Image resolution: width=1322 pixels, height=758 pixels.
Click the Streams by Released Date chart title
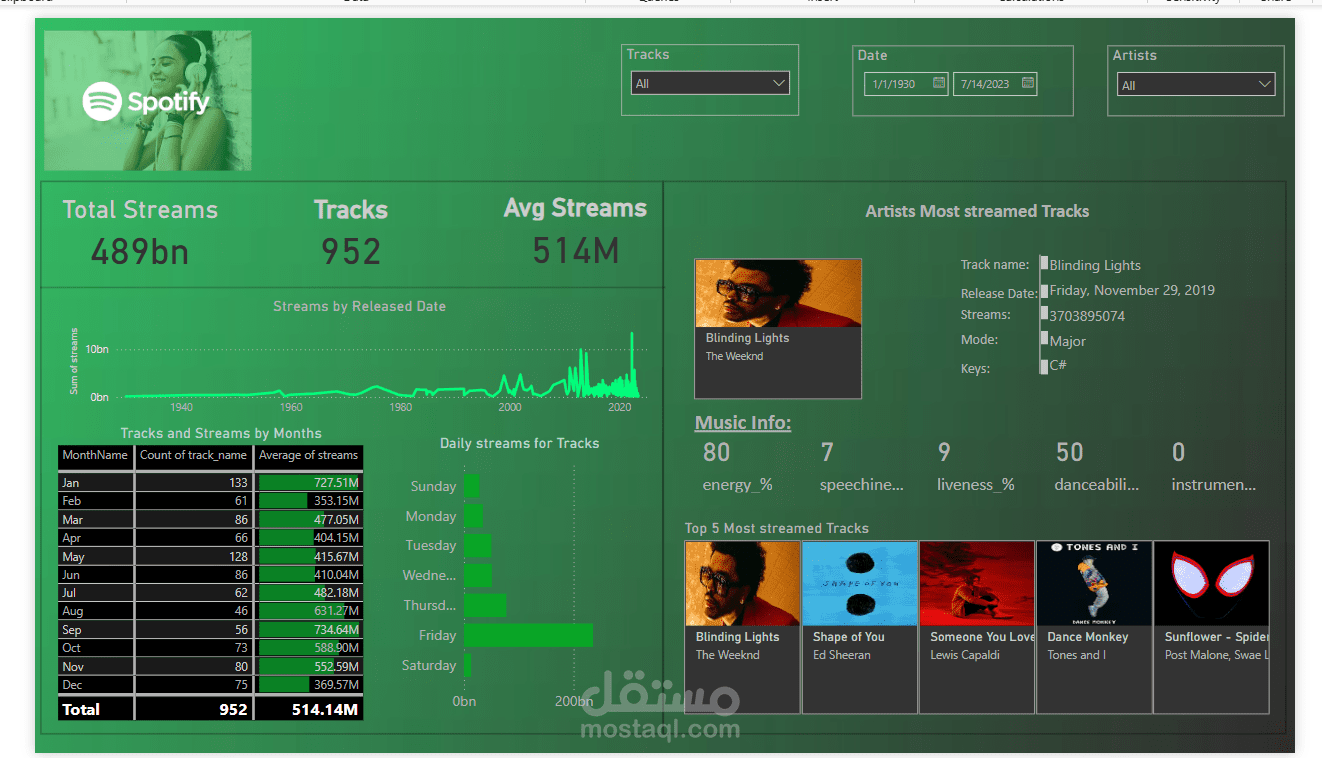click(359, 306)
